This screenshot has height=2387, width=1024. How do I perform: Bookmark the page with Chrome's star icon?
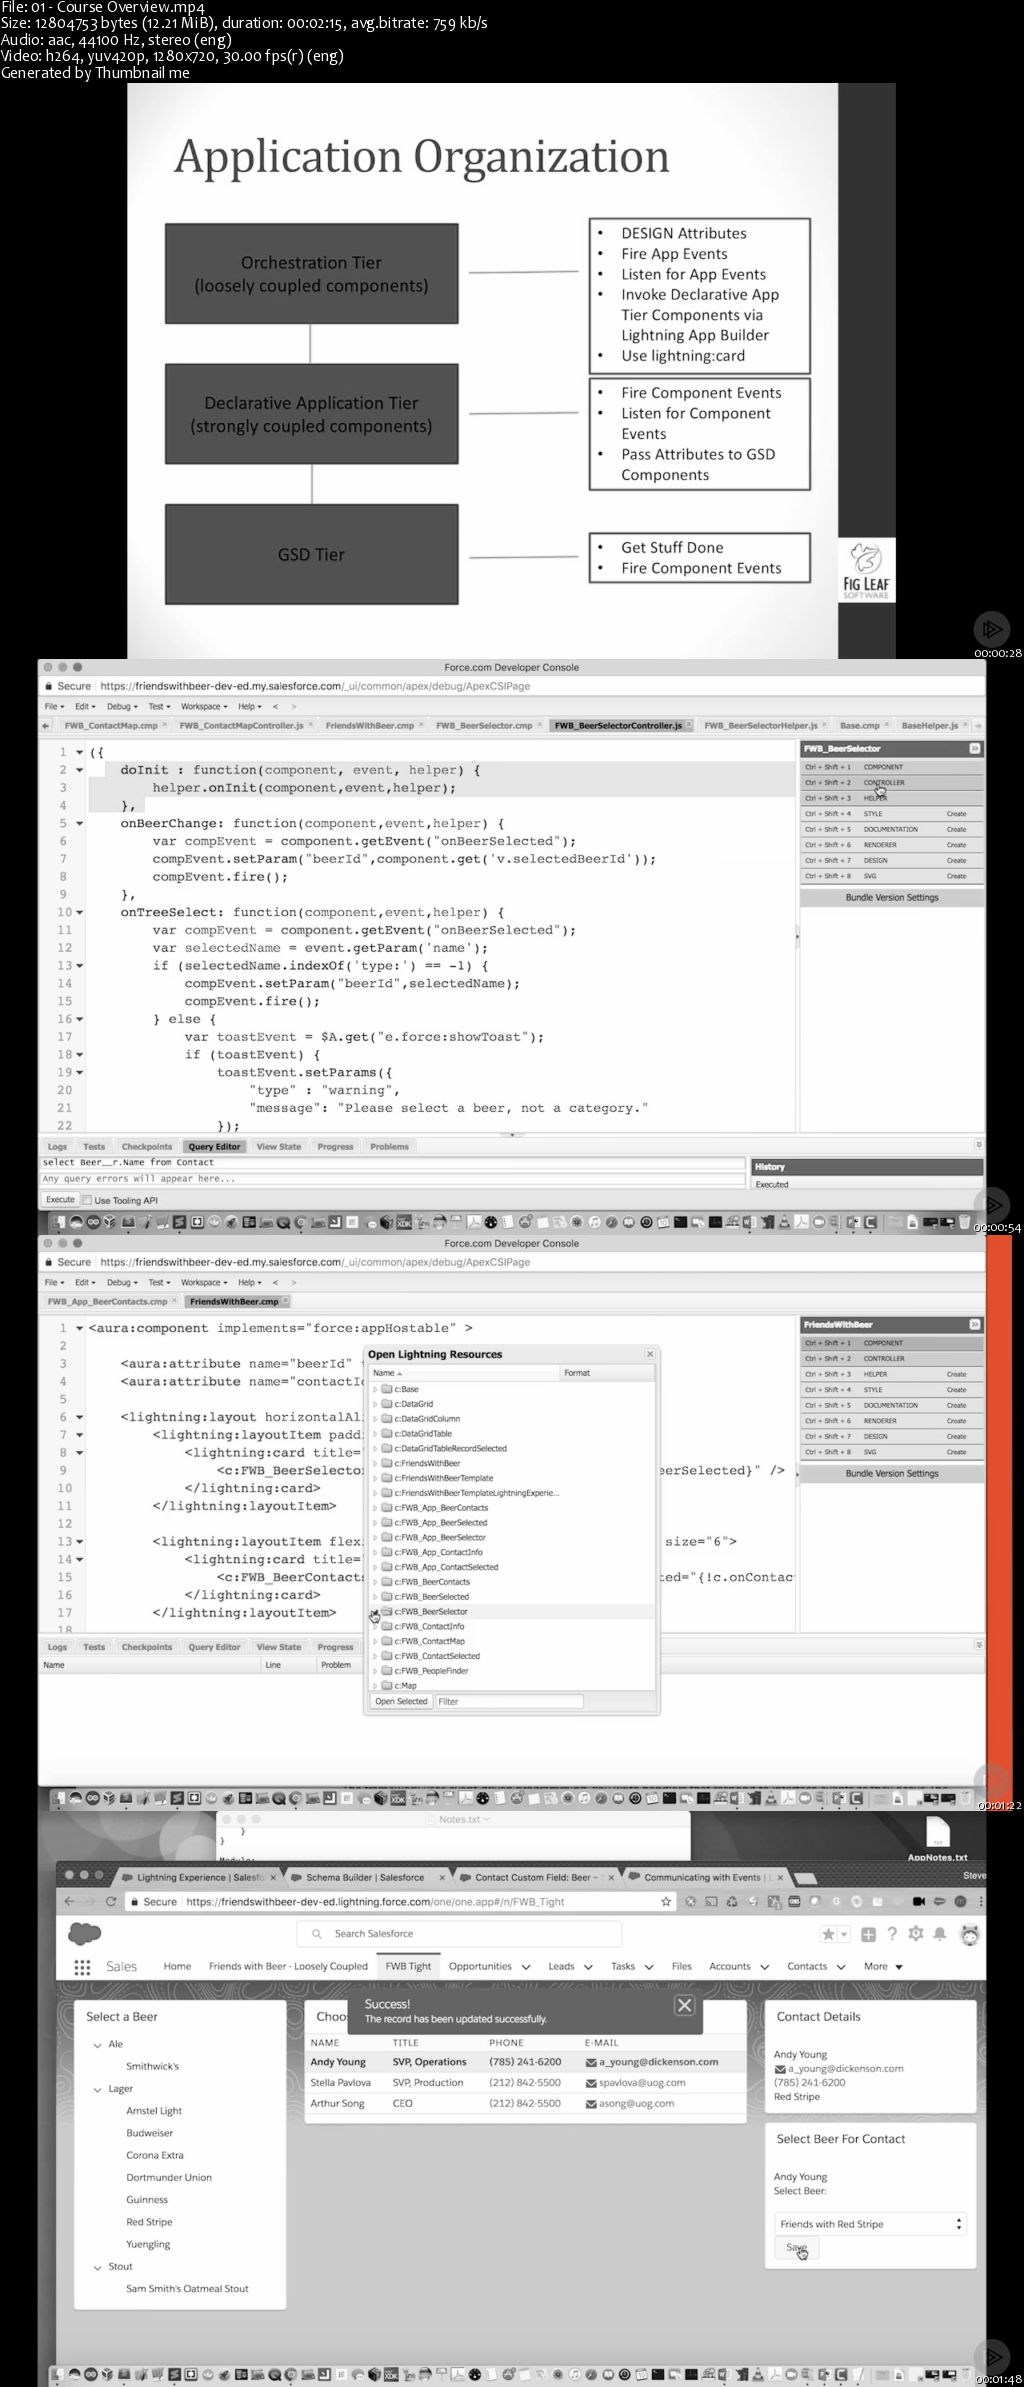pos(666,1901)
